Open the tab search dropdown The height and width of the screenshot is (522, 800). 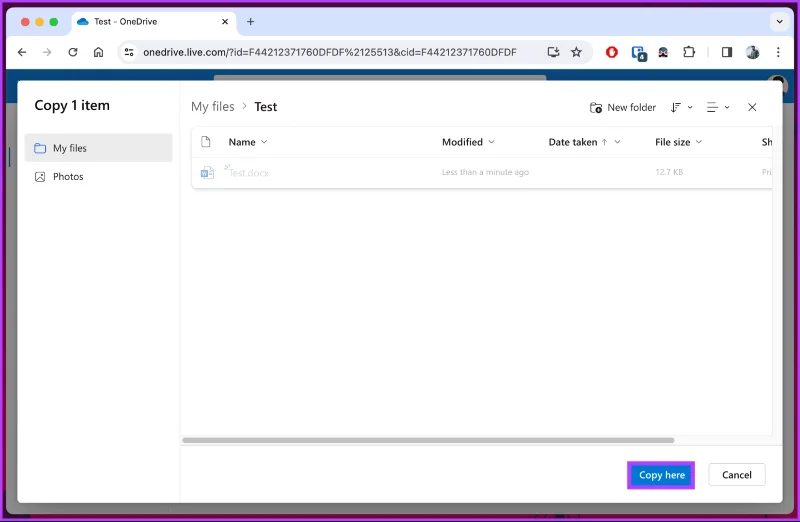point(779,21)
